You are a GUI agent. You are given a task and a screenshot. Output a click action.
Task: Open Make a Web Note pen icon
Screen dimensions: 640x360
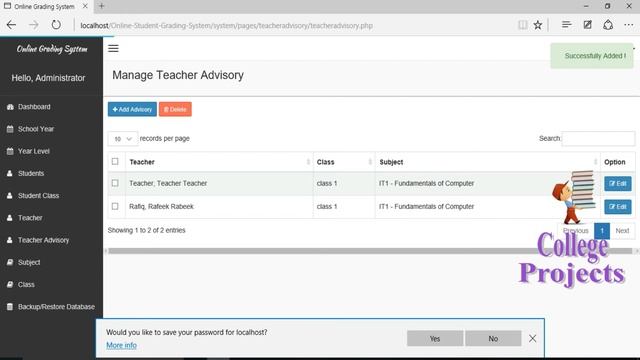pyautogui.click(x=587, y=25)
